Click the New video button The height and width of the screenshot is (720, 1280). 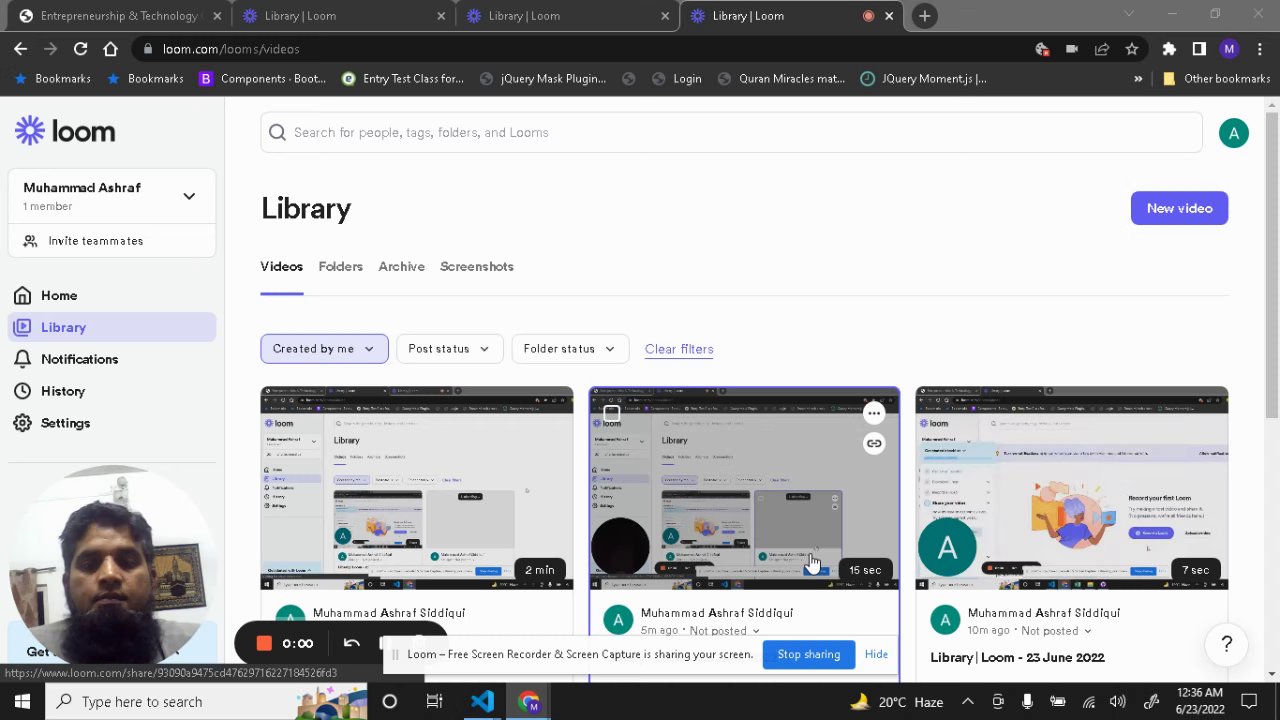[1179, 208]
